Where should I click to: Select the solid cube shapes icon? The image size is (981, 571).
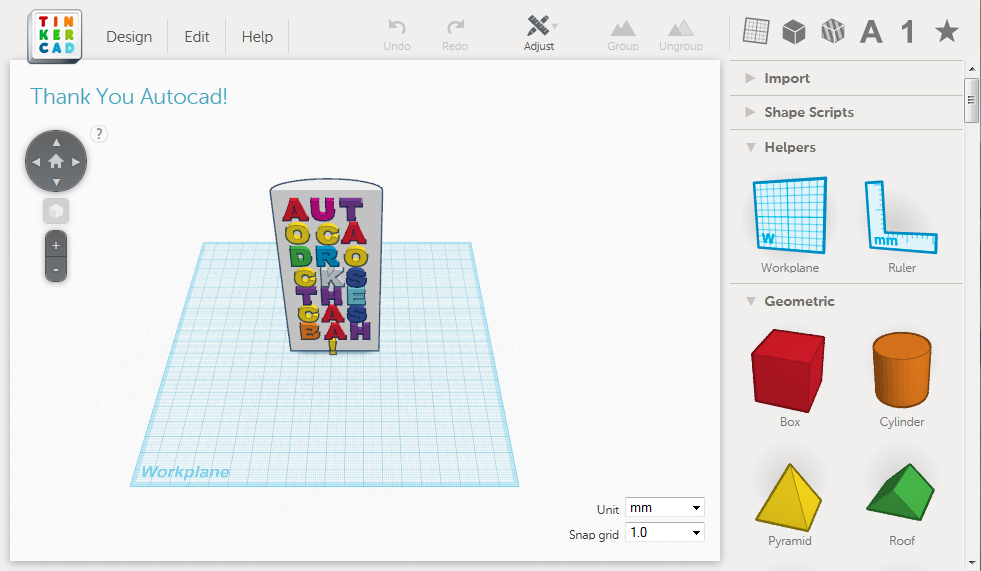794,31
